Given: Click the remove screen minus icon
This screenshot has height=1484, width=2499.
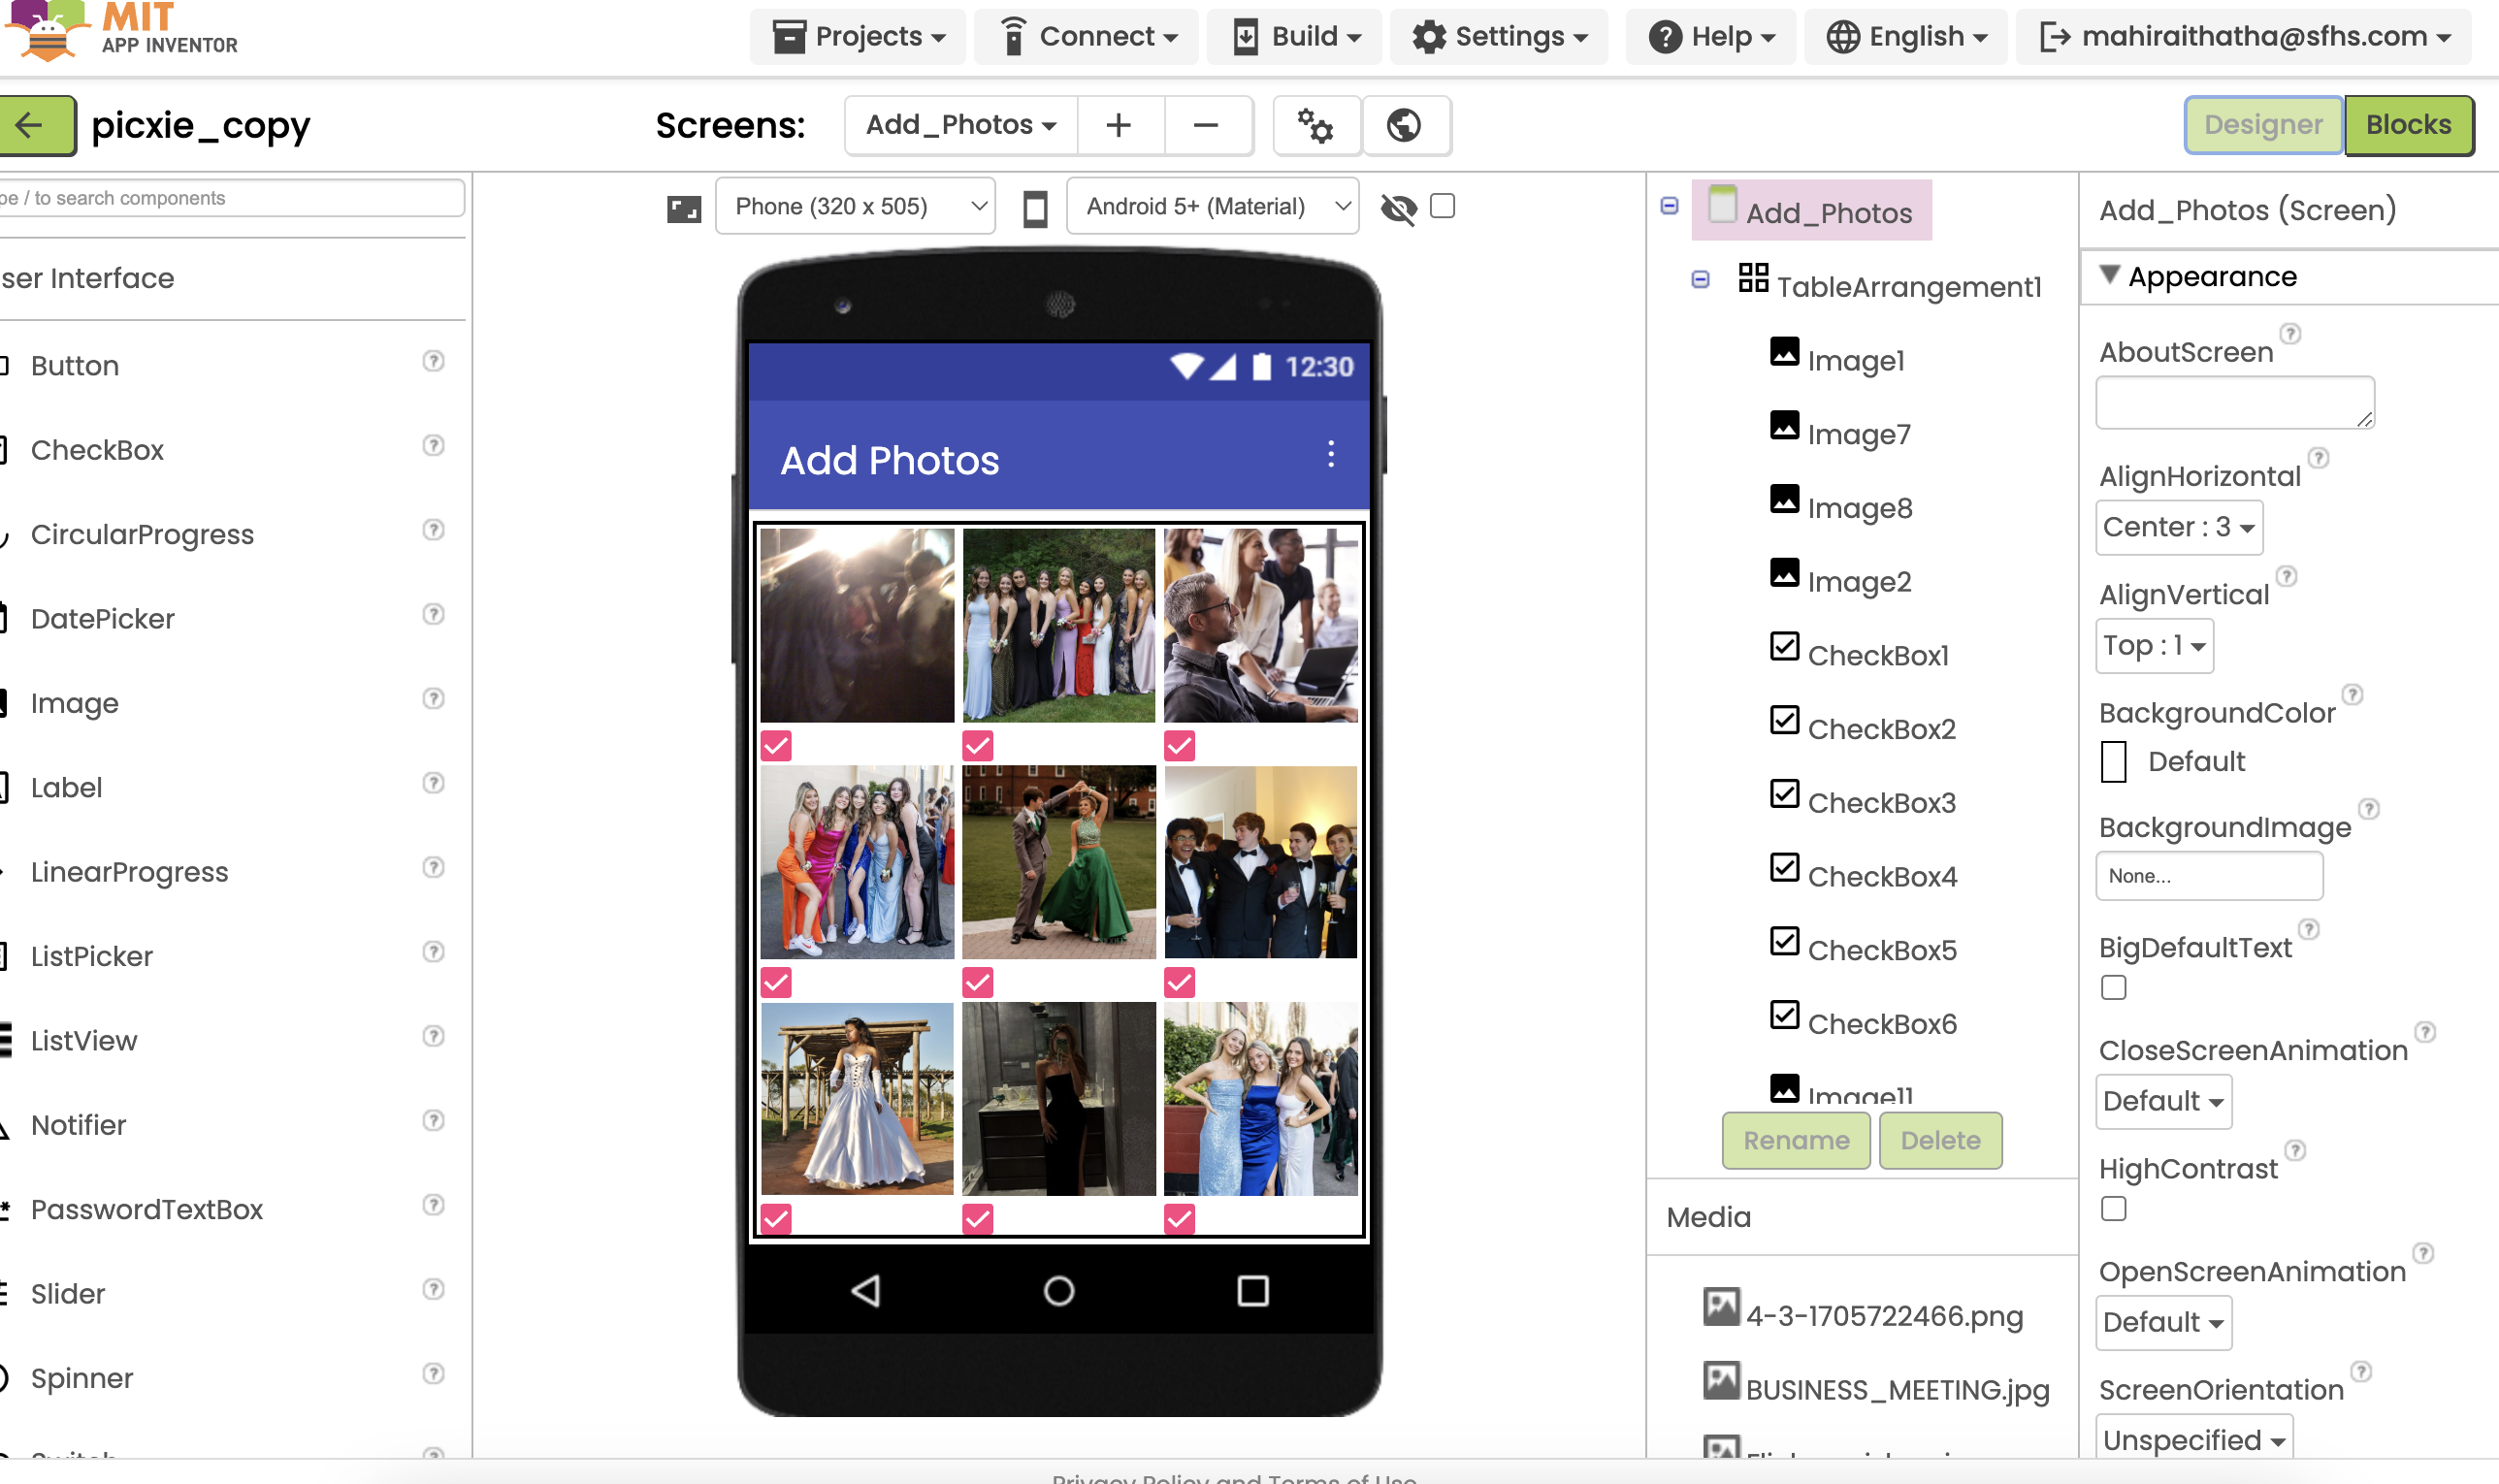Looking at the screenshot, I should [x=1206, y=125].
